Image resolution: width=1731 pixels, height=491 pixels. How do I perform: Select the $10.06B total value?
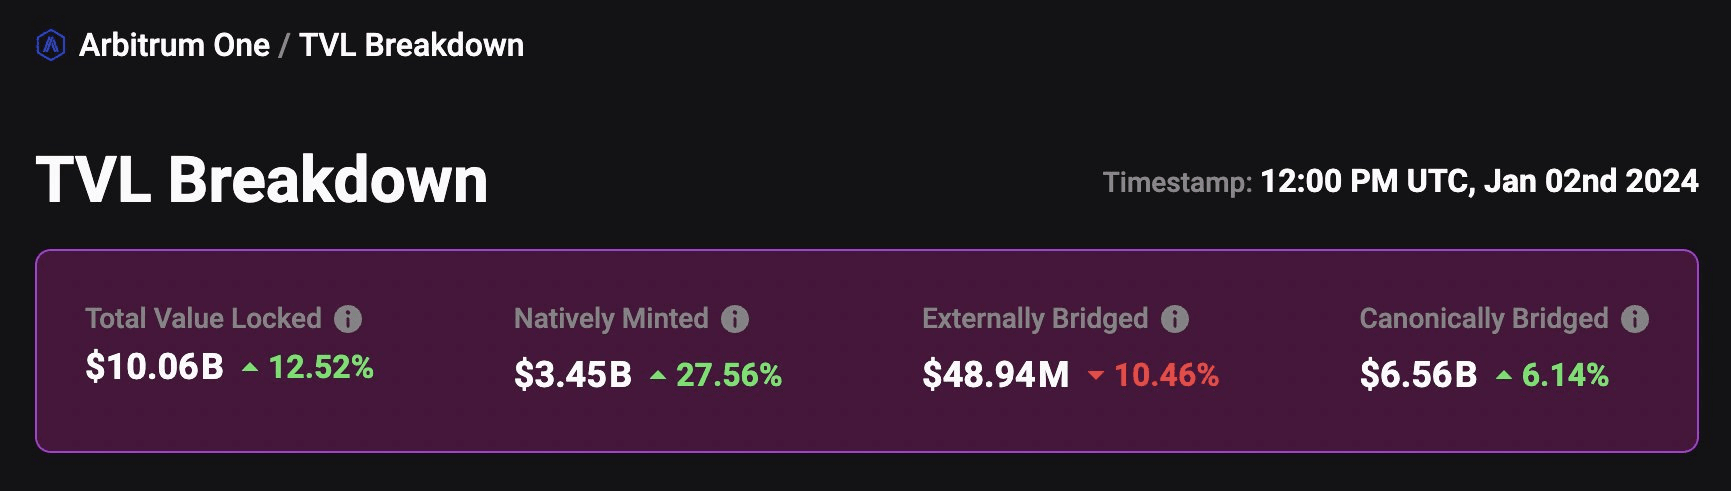click(x=154, y=367)
